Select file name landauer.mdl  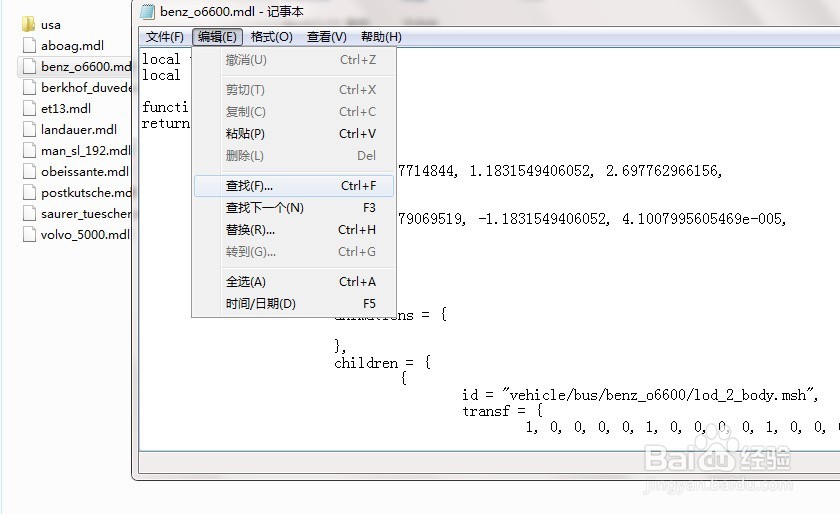coord(79,130)
